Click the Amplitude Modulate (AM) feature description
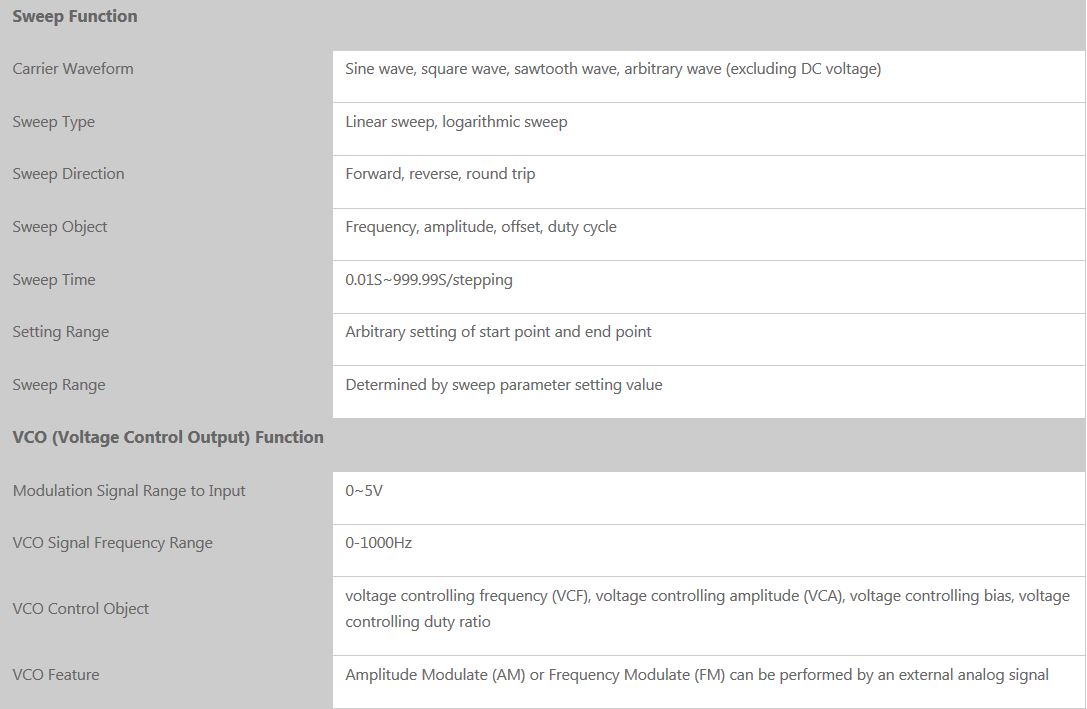Screen dimensions: 1087x709 click(x=697, y=675)
